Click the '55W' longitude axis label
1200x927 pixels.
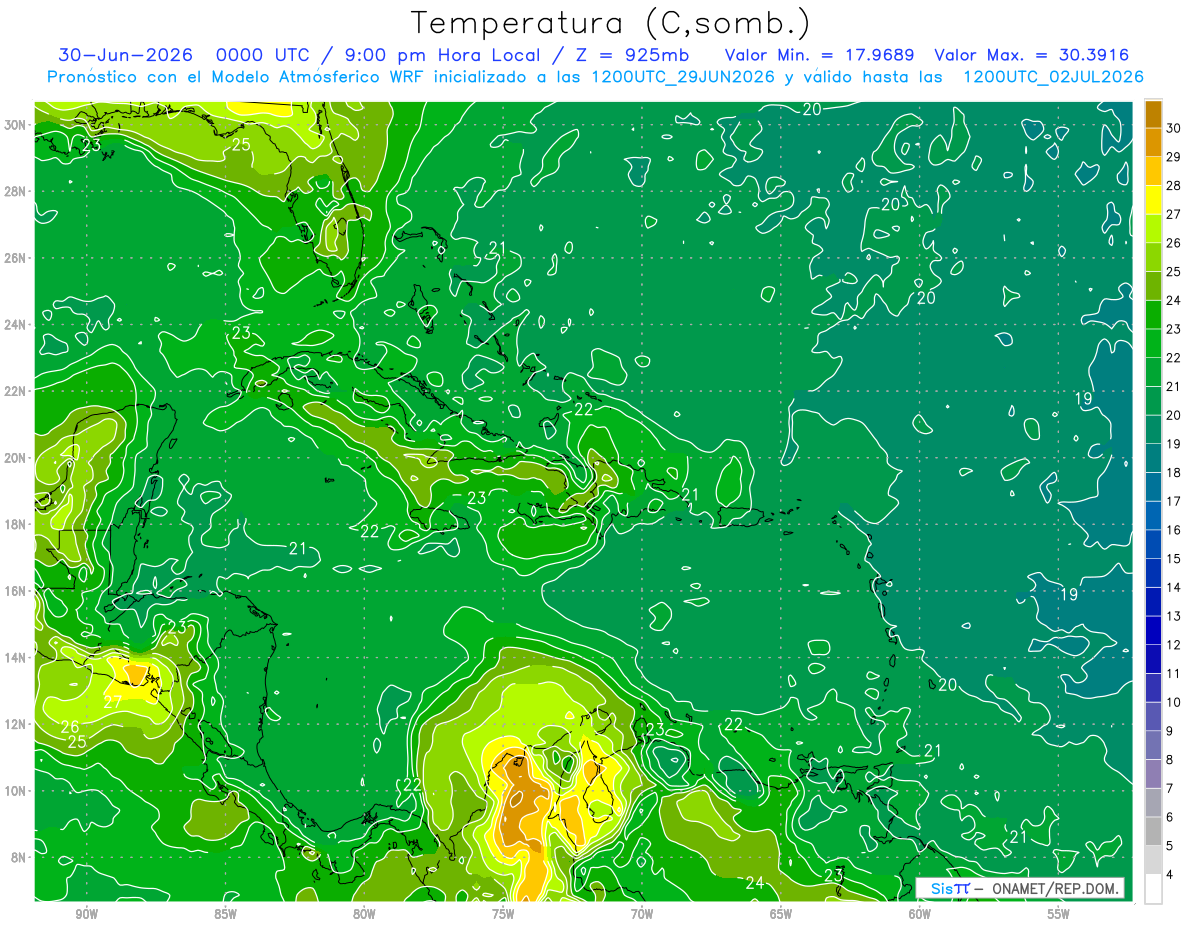[1059, 914]
